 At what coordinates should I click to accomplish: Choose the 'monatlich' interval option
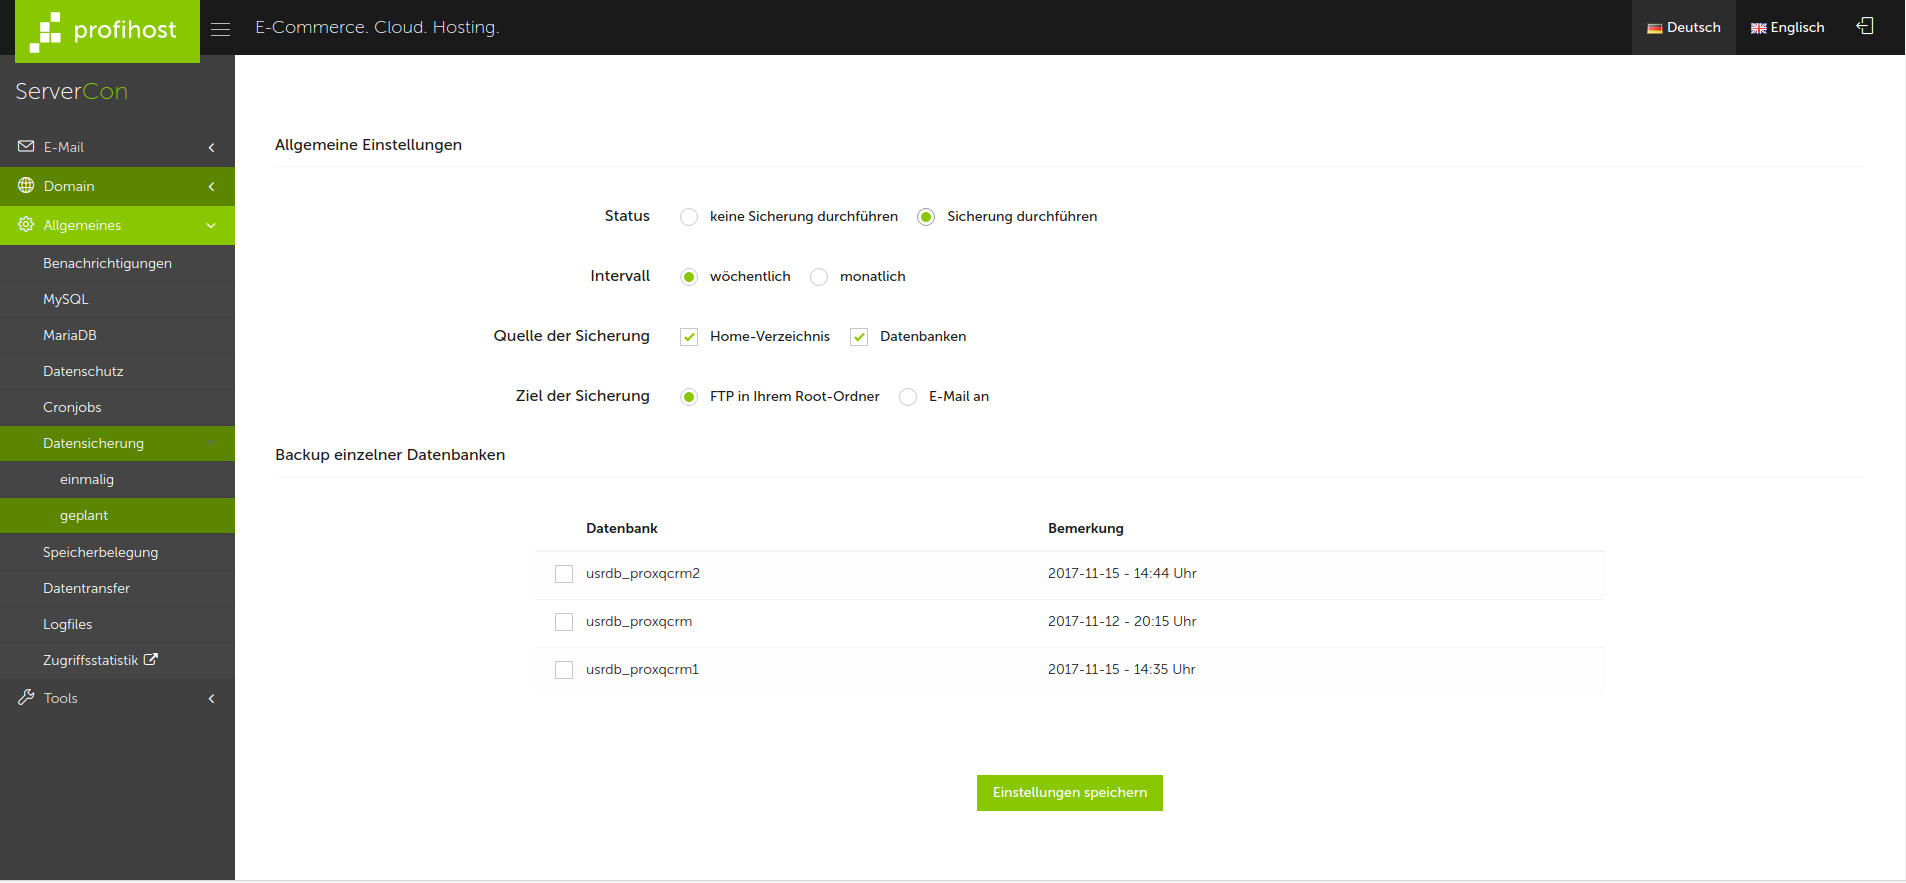pos(819,277)
